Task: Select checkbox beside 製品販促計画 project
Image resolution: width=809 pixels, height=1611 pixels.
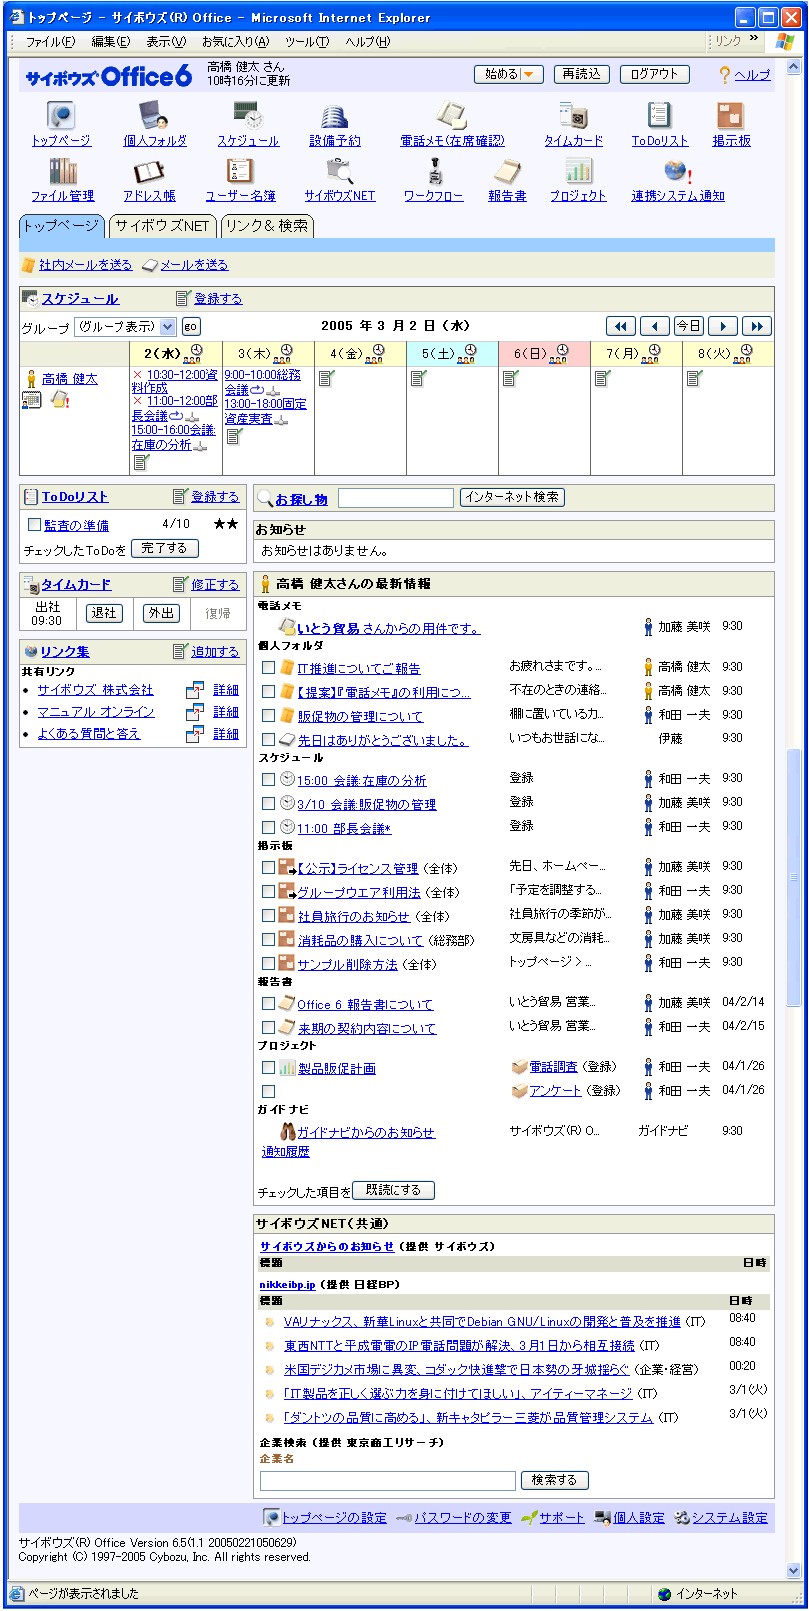Action: point(268,1067)
